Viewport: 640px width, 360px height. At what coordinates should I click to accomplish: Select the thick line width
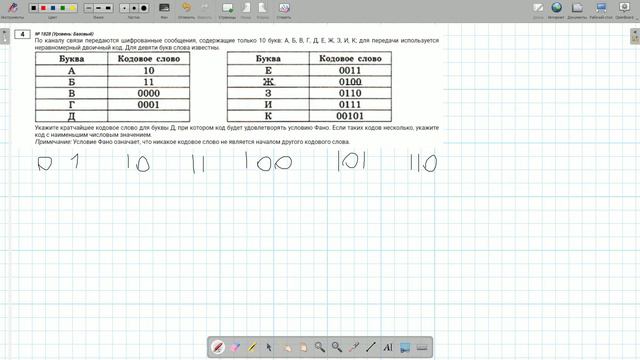coord(108,8)
